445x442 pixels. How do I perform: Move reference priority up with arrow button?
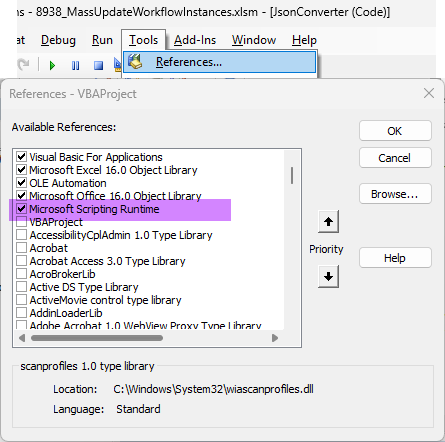(x=328, y=222)
